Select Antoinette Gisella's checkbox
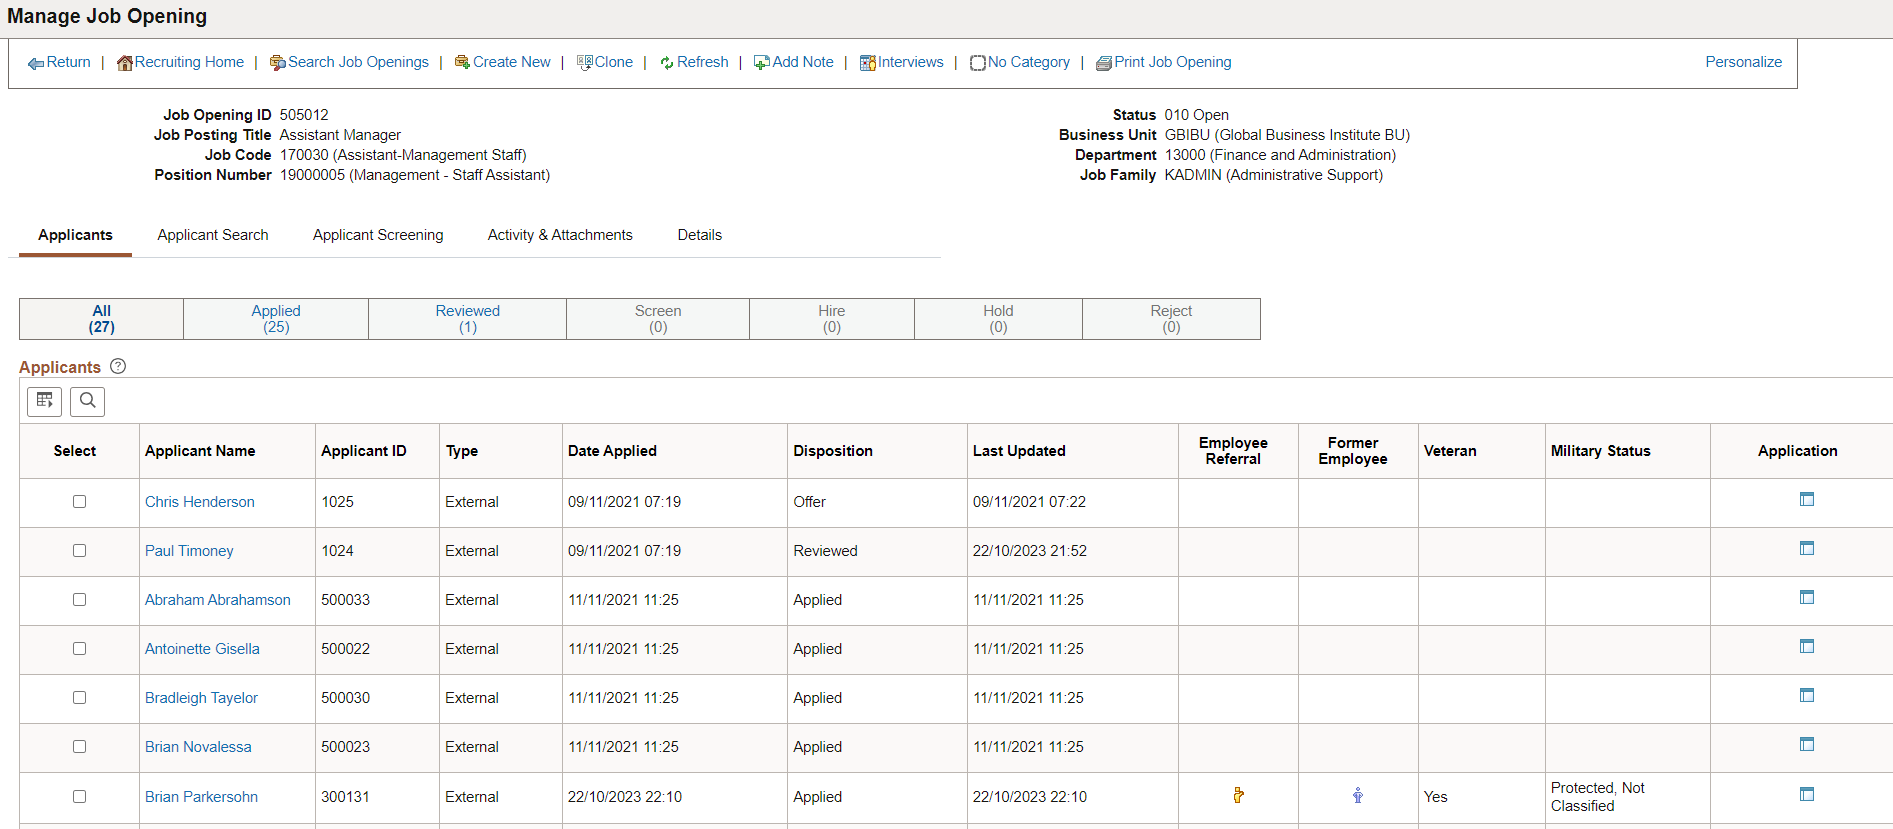 [79, 649]
